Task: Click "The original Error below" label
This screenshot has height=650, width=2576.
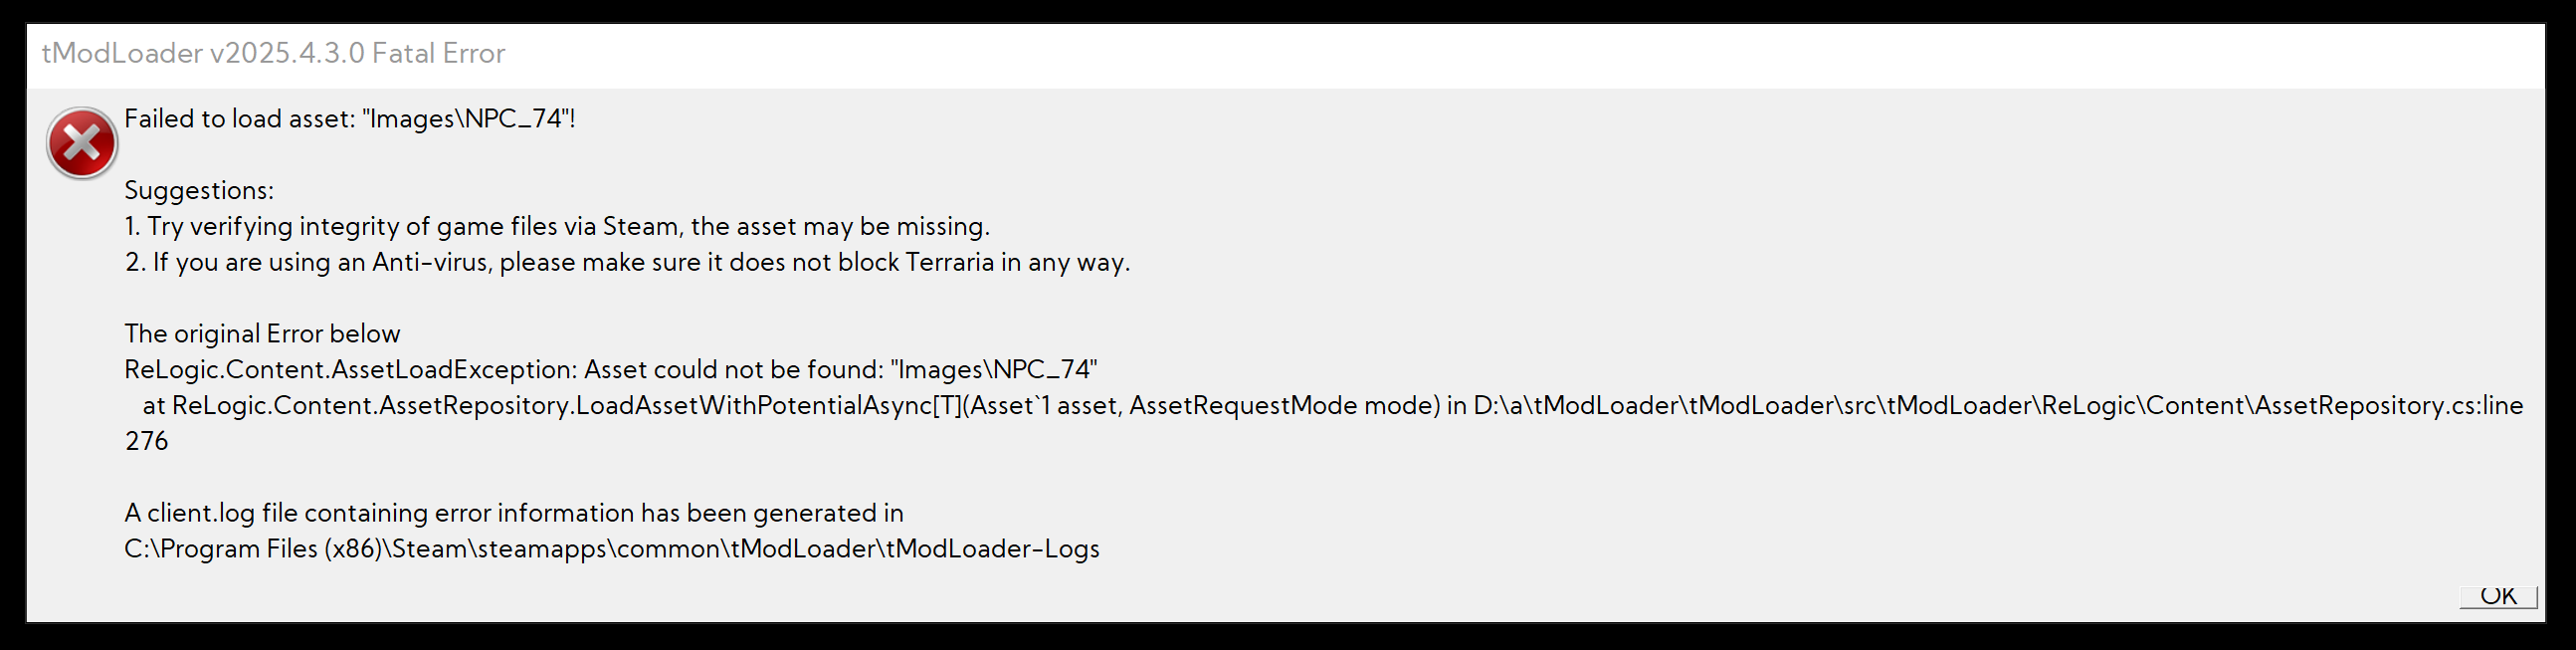Action: (x=262, y=334)
